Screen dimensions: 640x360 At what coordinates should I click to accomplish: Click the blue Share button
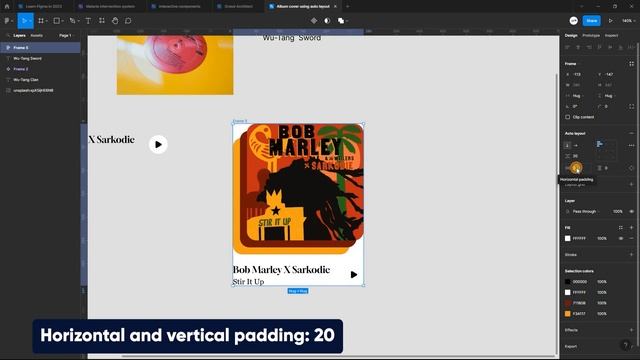point(591,21)
